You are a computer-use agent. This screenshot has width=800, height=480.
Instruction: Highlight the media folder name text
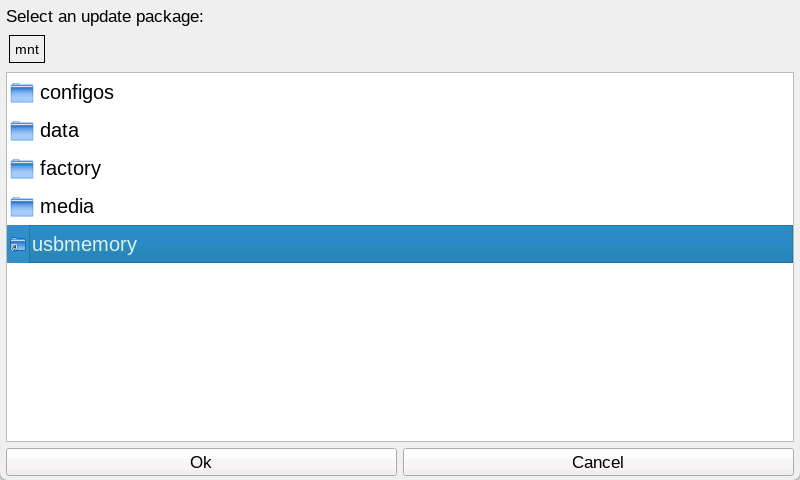pos(67,207)
